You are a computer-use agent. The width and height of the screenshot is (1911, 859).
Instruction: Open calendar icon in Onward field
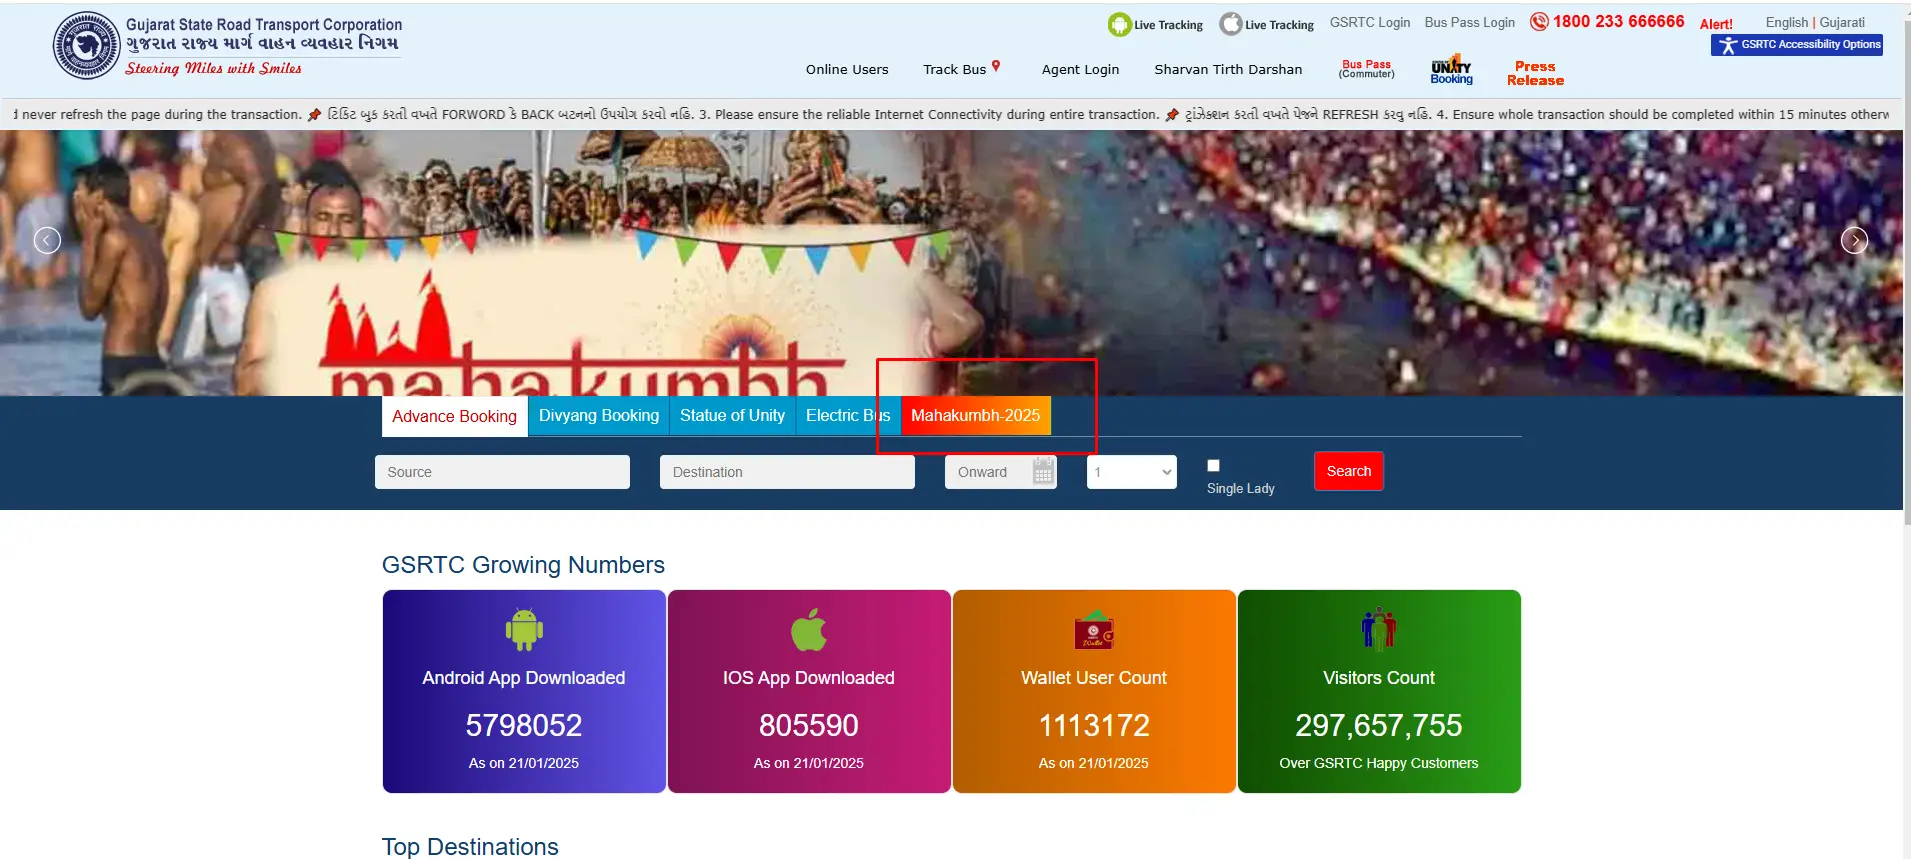[1043, 472]
